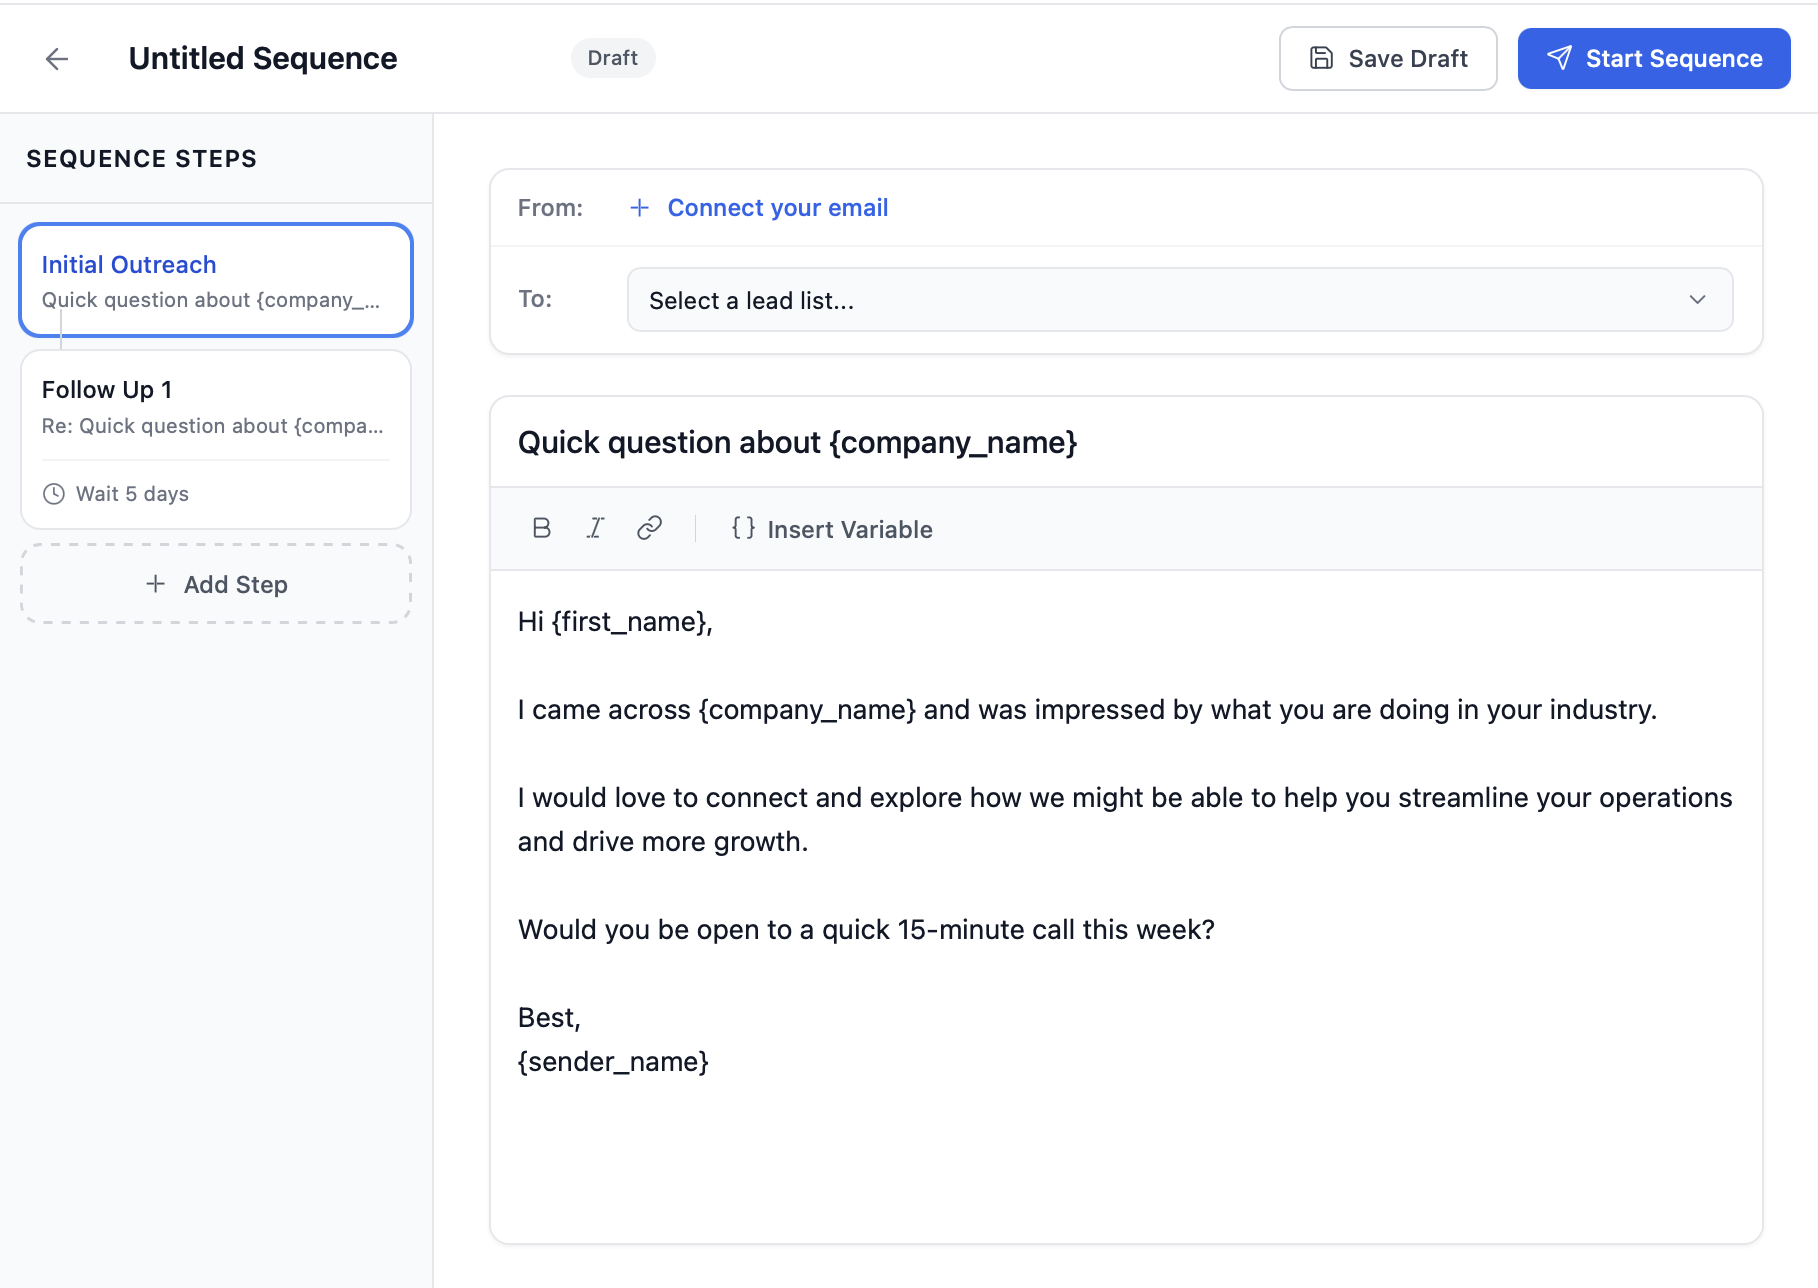This screenshot has width=1818, height=1288.
Task: Click Save Draft
Action: pos(1388,58)
